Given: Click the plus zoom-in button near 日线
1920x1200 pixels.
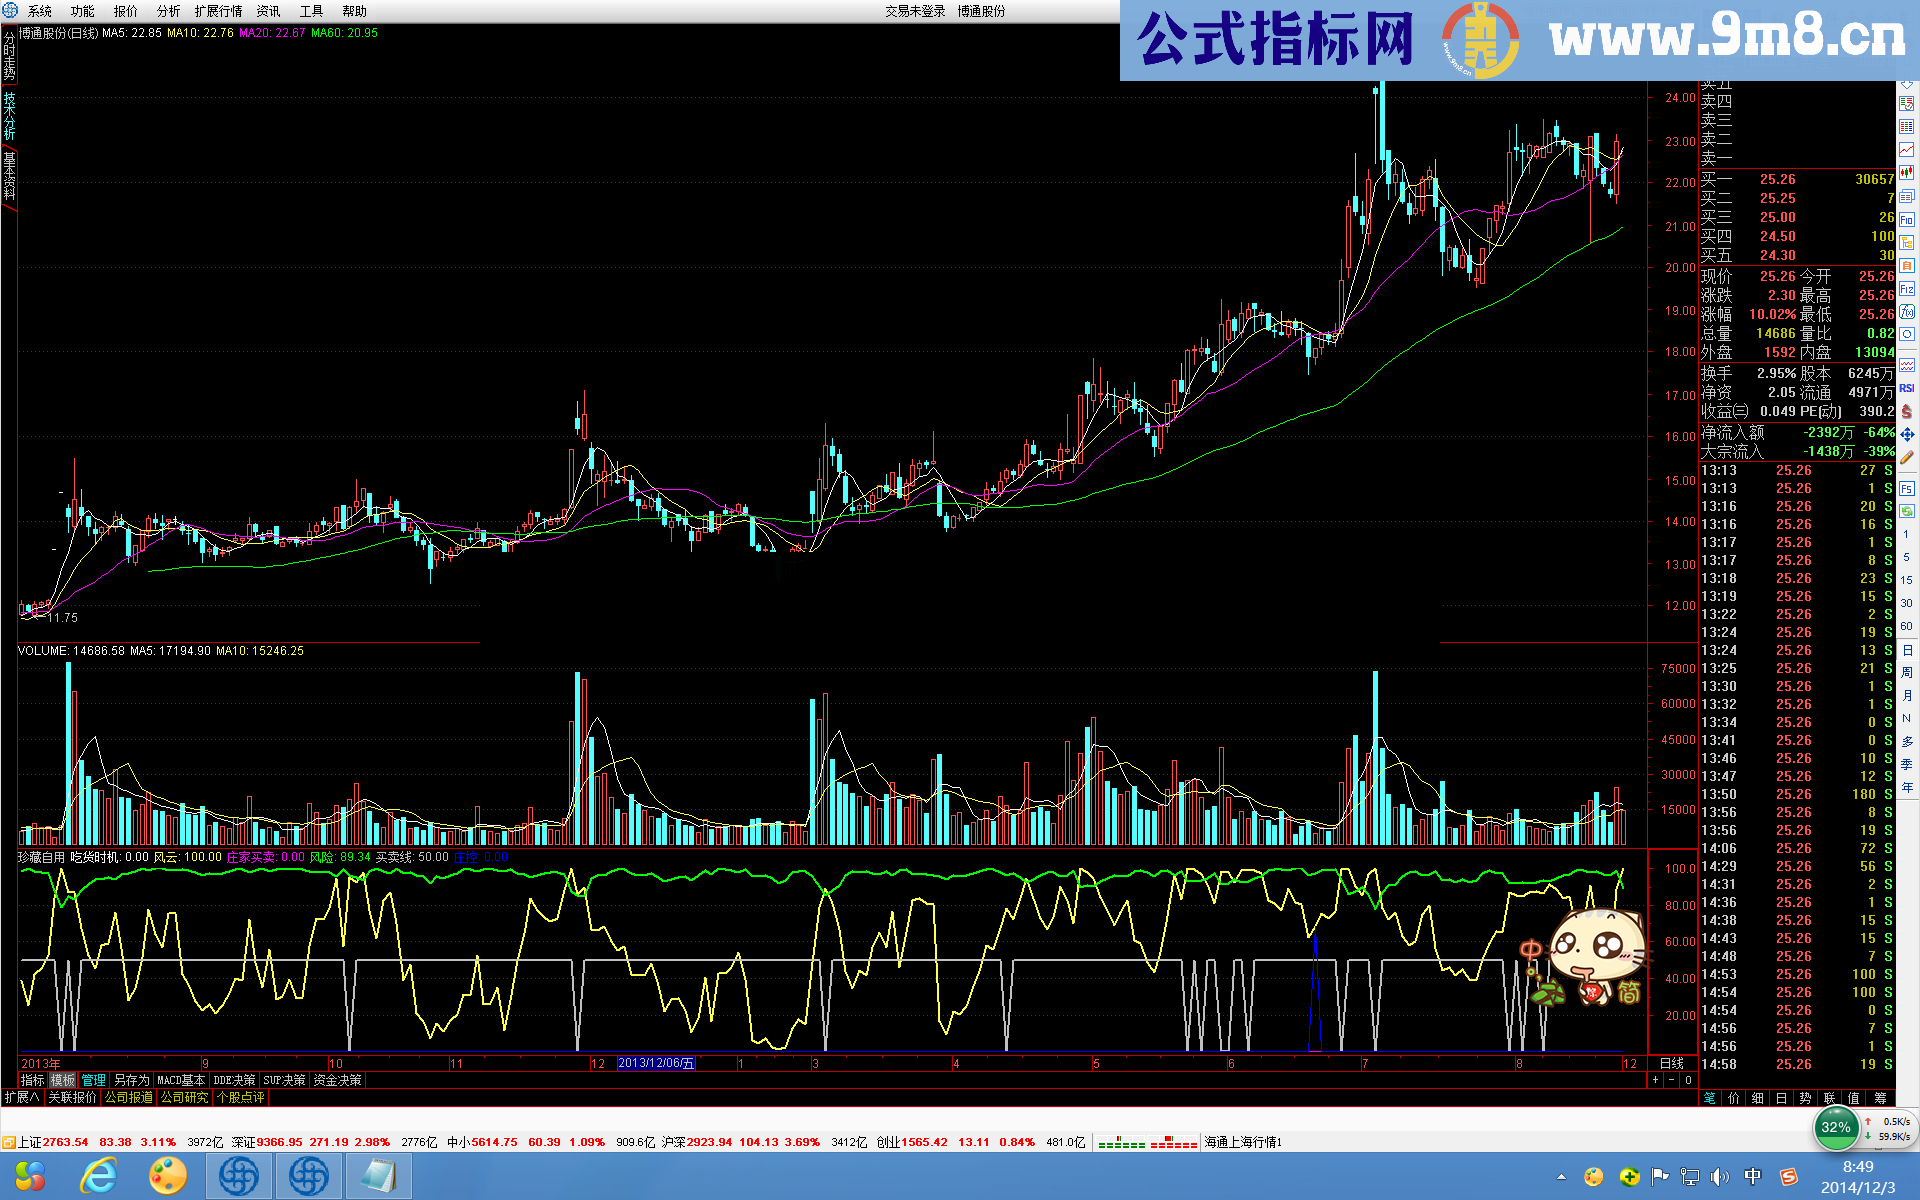Looking at the screenshot, I should point(1655,1080).
